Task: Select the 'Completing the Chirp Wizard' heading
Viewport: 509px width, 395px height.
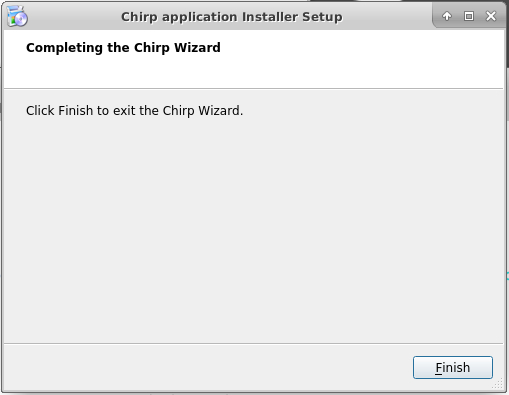Action: [x=123, y=48]
